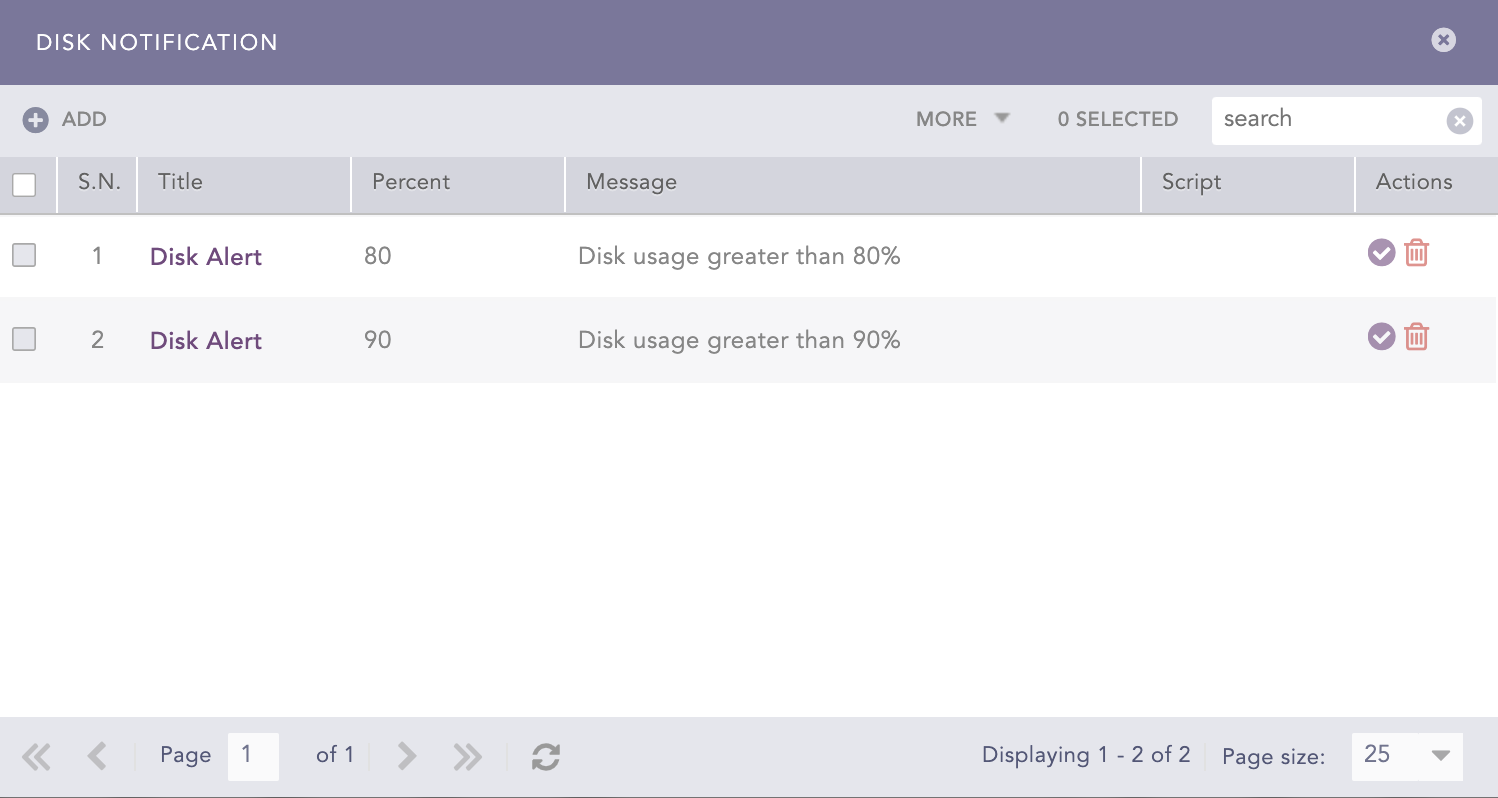Click the checkmark icon for 90% alert

point(1381,337)
